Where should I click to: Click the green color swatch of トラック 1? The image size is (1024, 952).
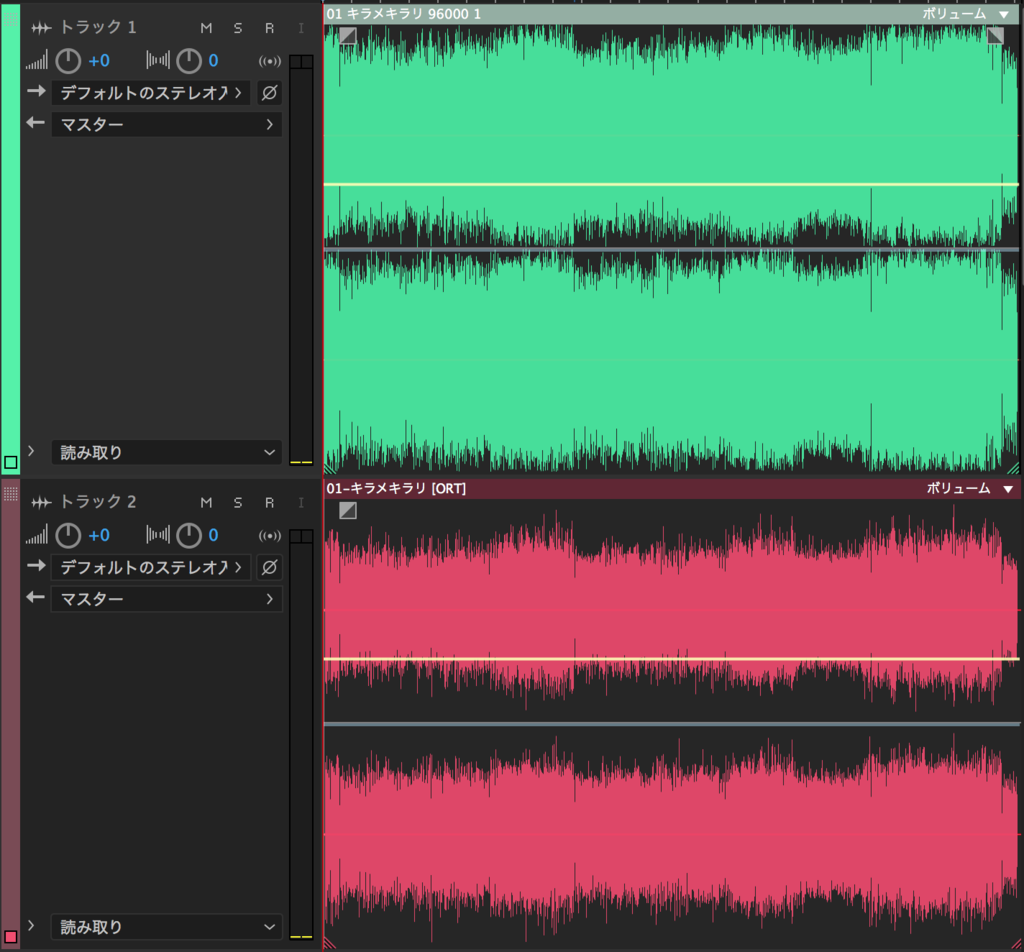pos(10,462)
